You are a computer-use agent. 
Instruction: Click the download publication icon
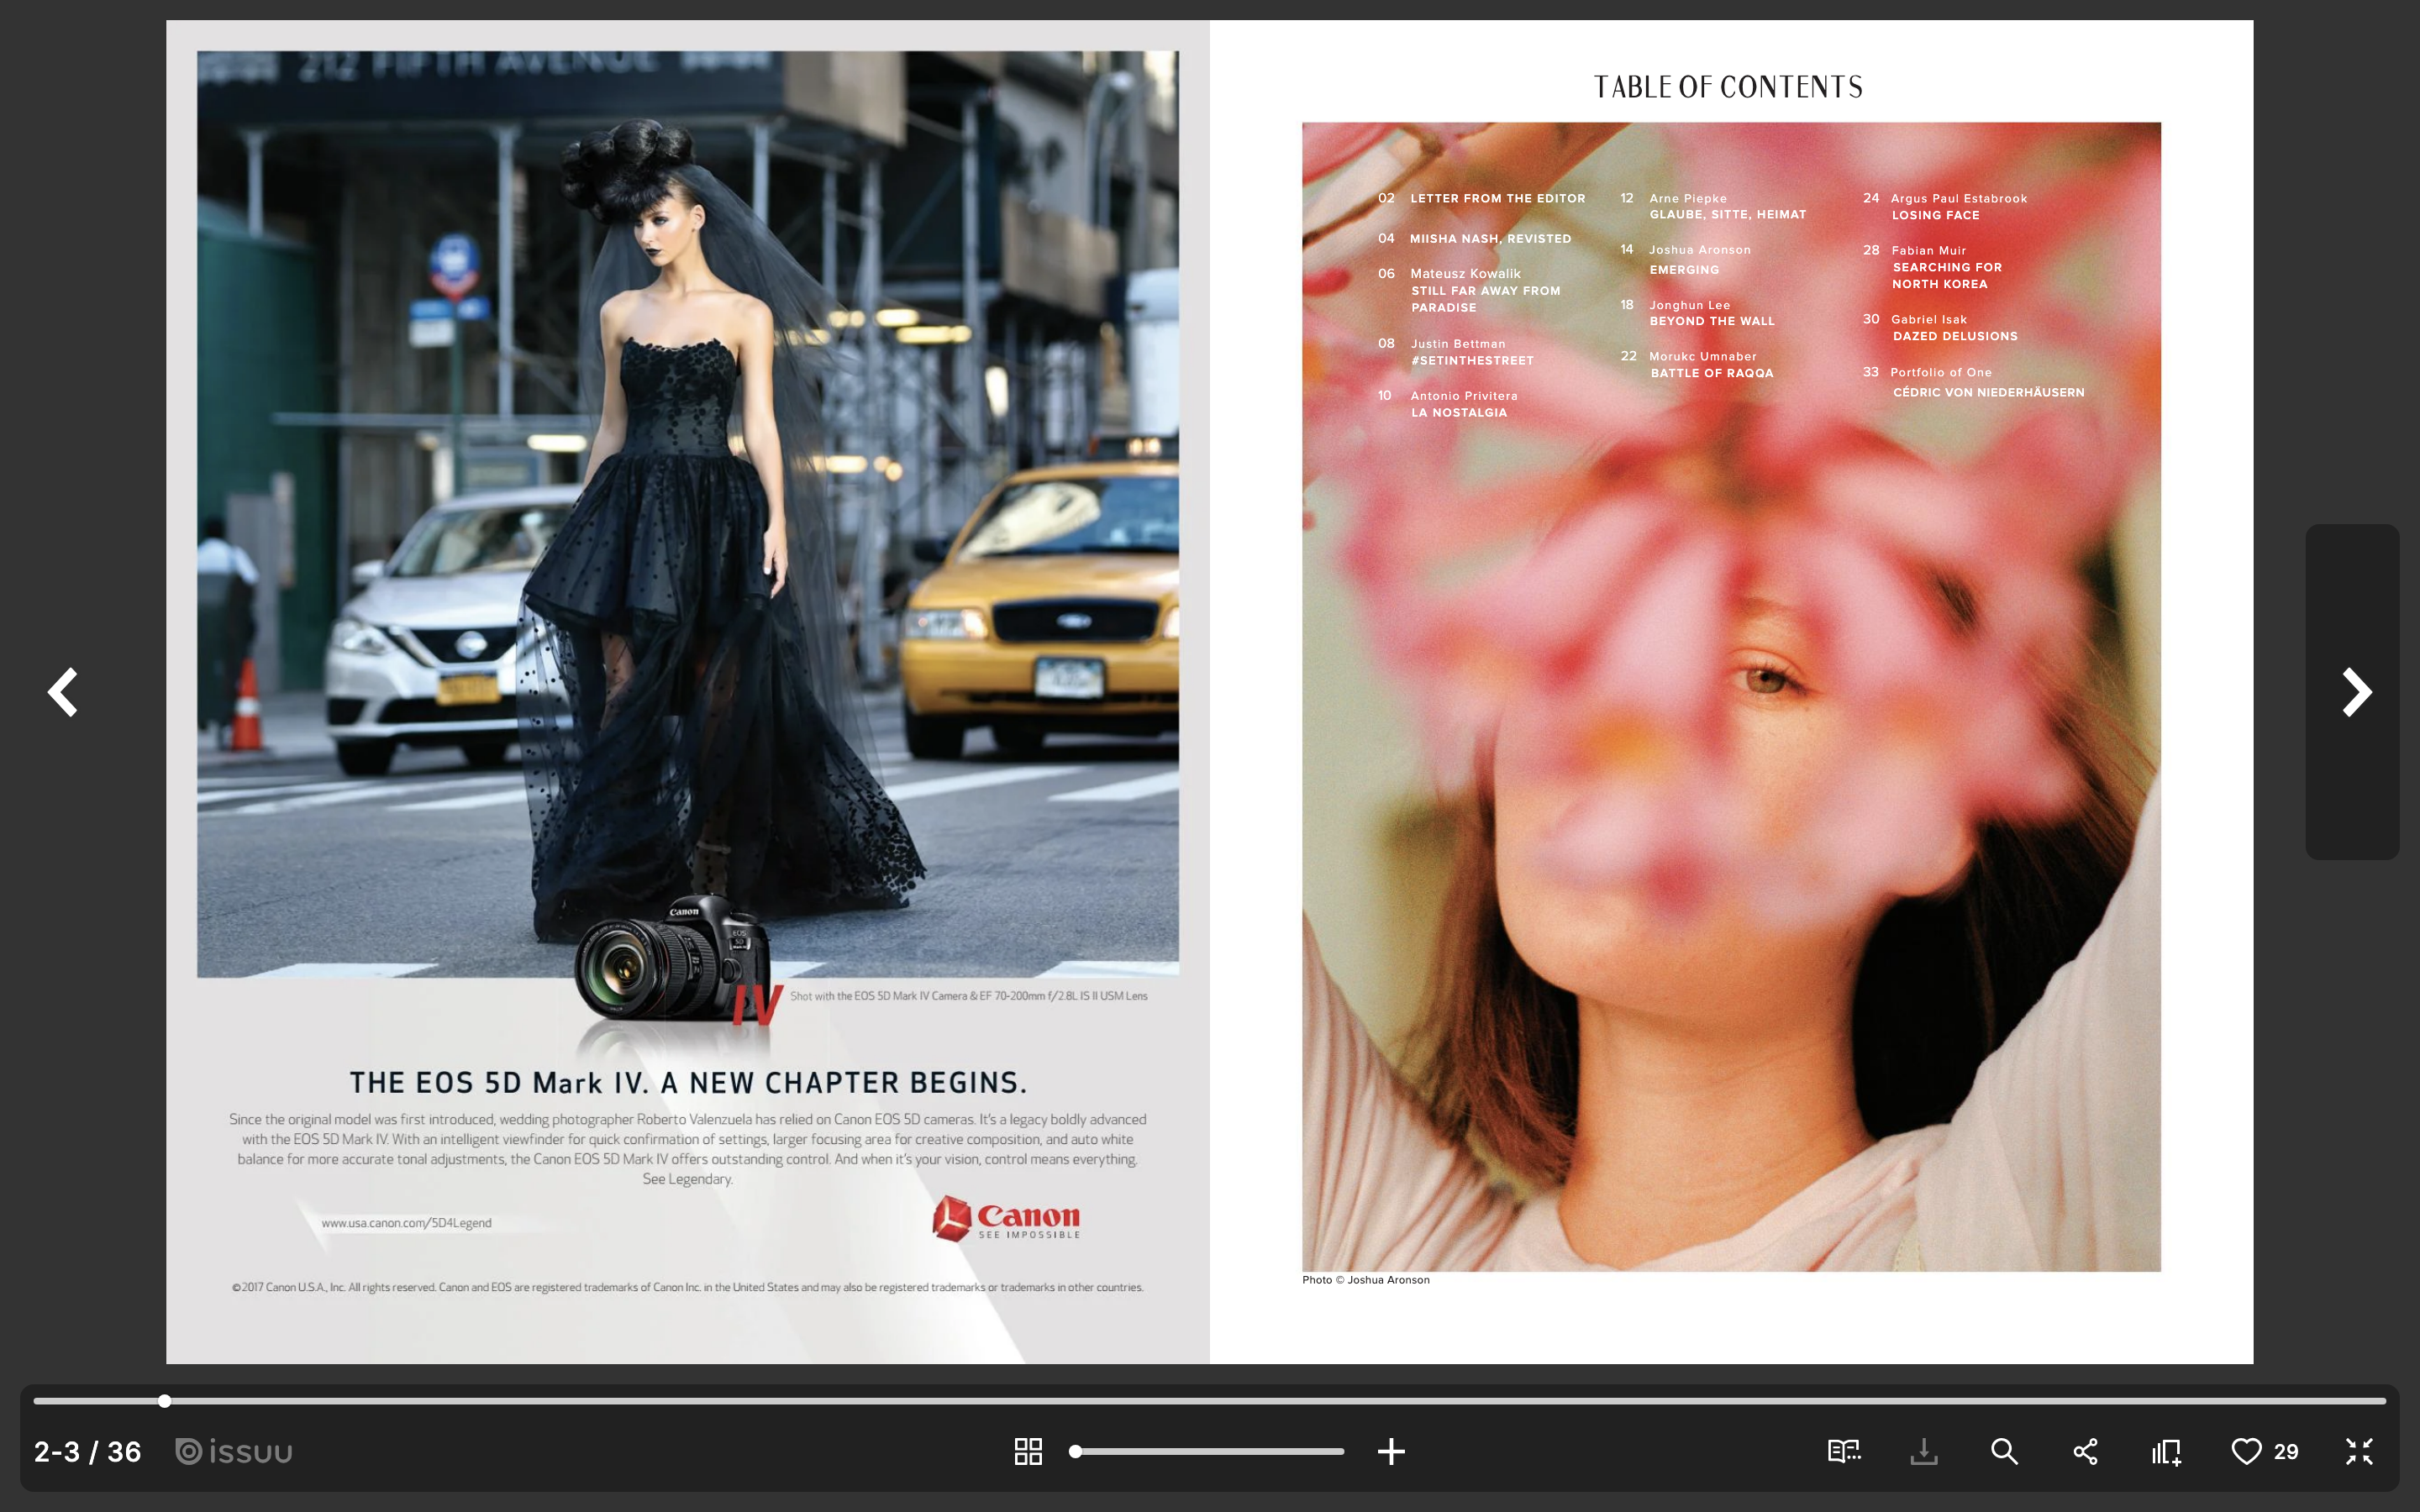click(1924, 1451)
